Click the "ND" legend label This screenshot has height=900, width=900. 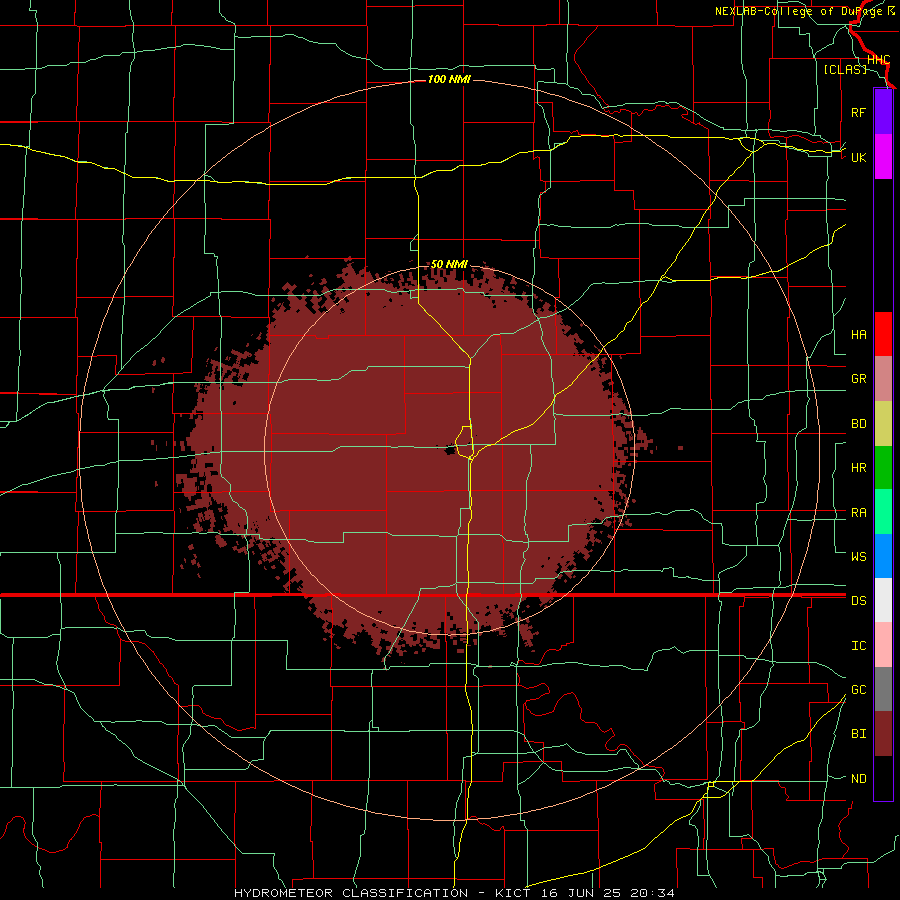click(x=858, y=779)
